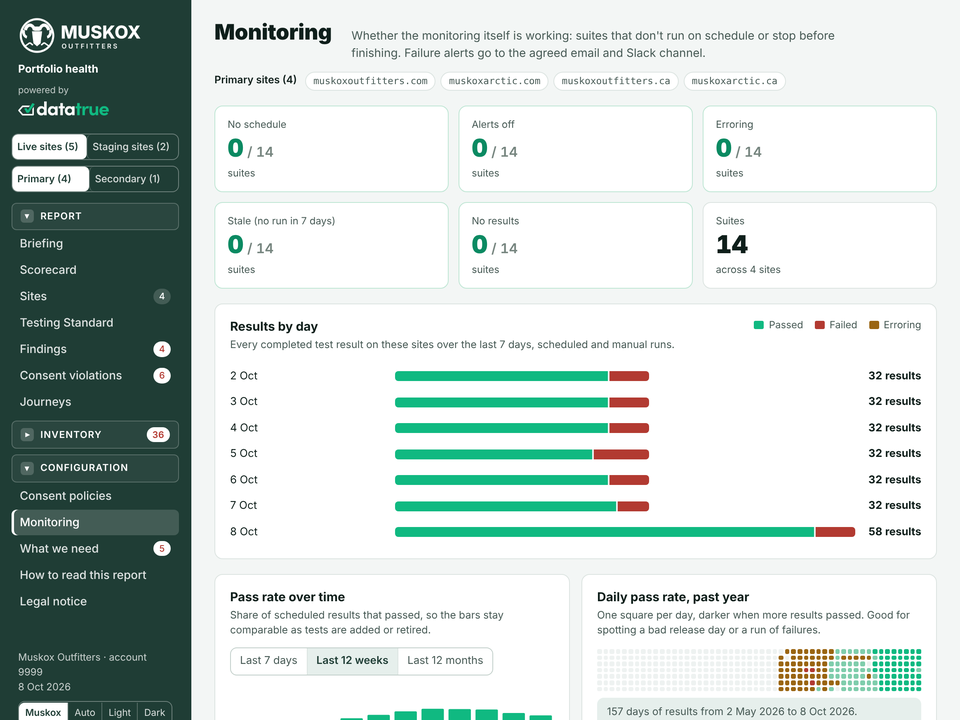Open the Scorecard page
This screenshot has height=720, width=960.
pyautogui.click(x=95, y=270)
